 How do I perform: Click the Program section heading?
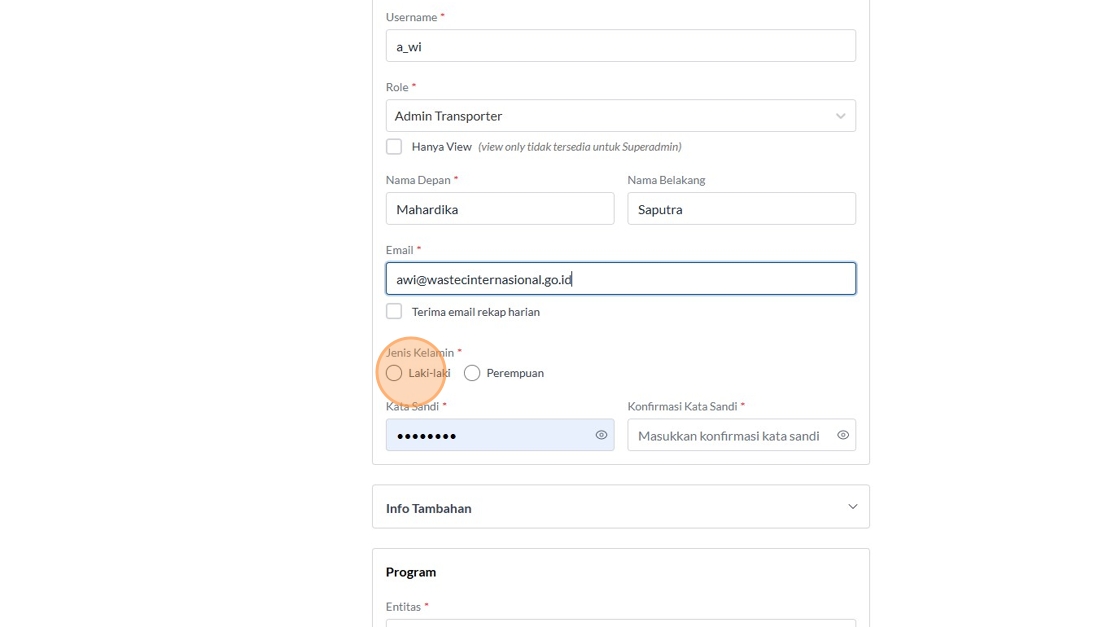[x=411, y=572]
